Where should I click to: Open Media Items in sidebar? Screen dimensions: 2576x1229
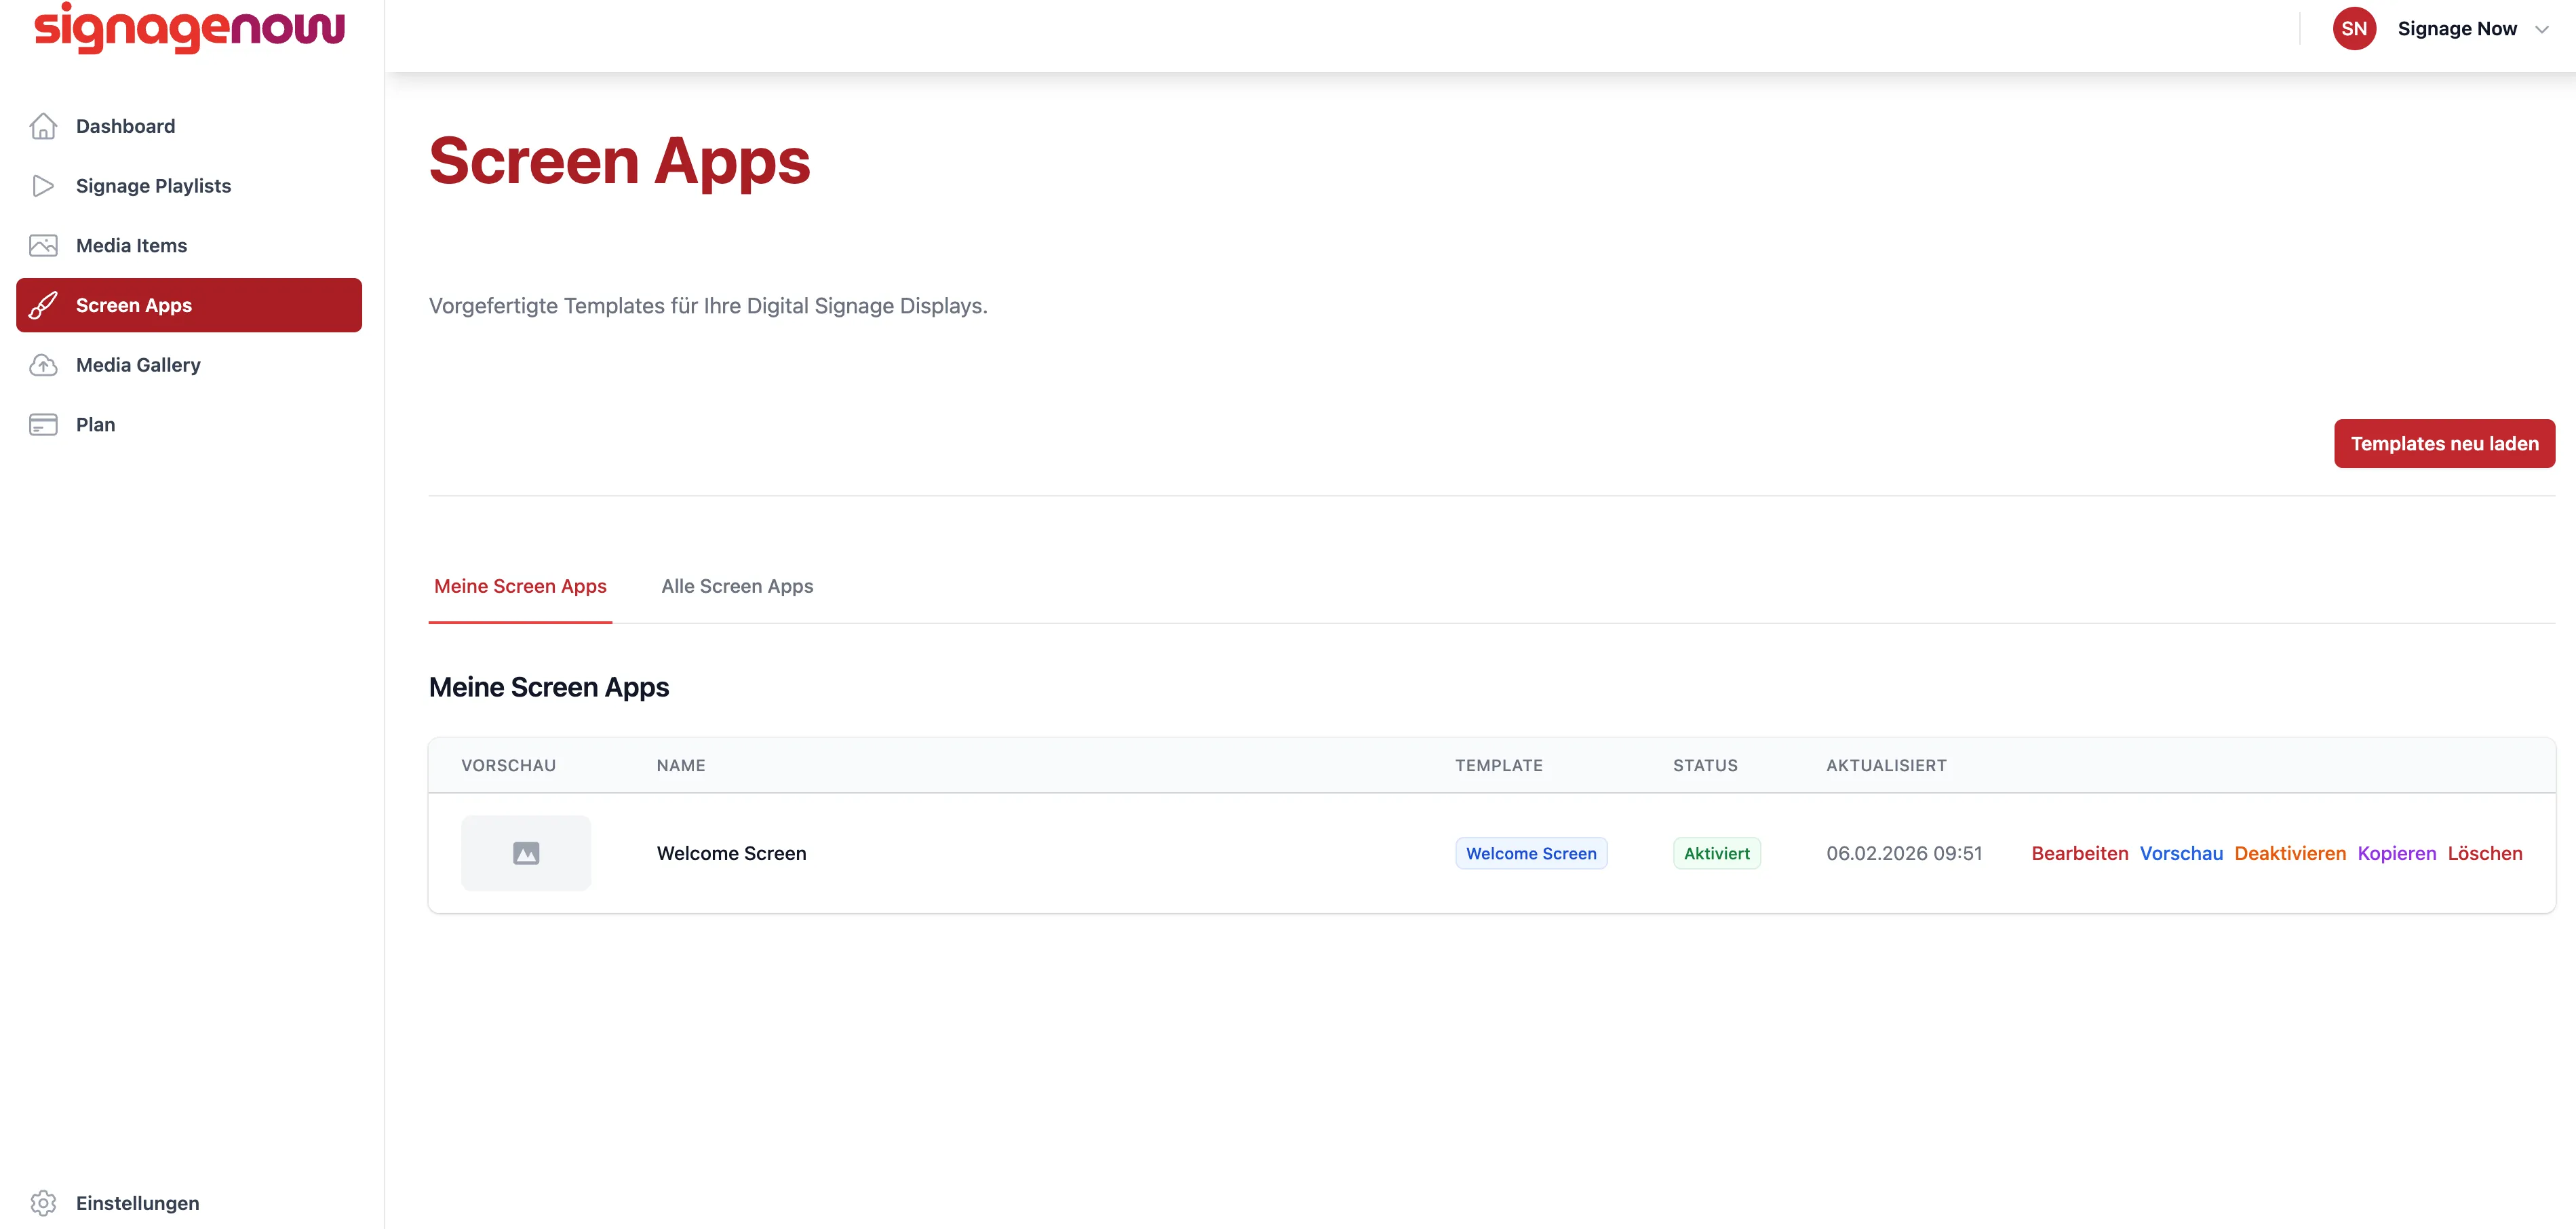(189, 246)
